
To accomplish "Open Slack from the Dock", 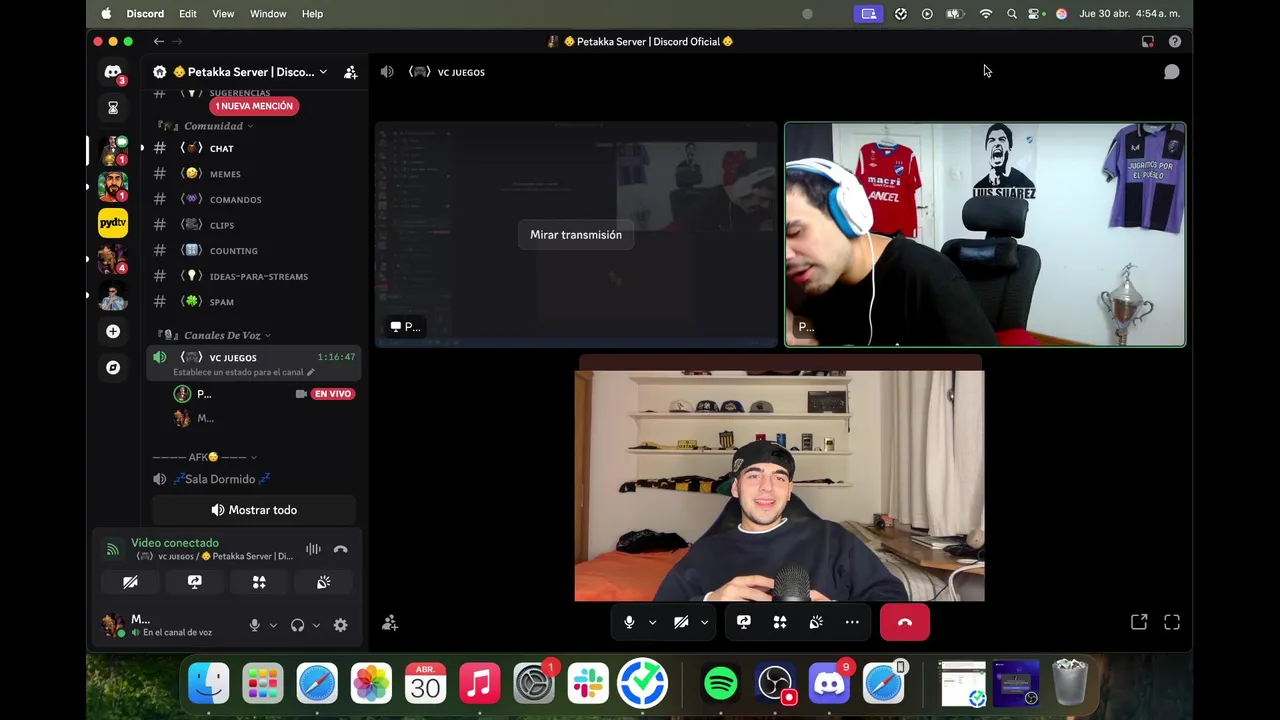I will pos(588,684).
